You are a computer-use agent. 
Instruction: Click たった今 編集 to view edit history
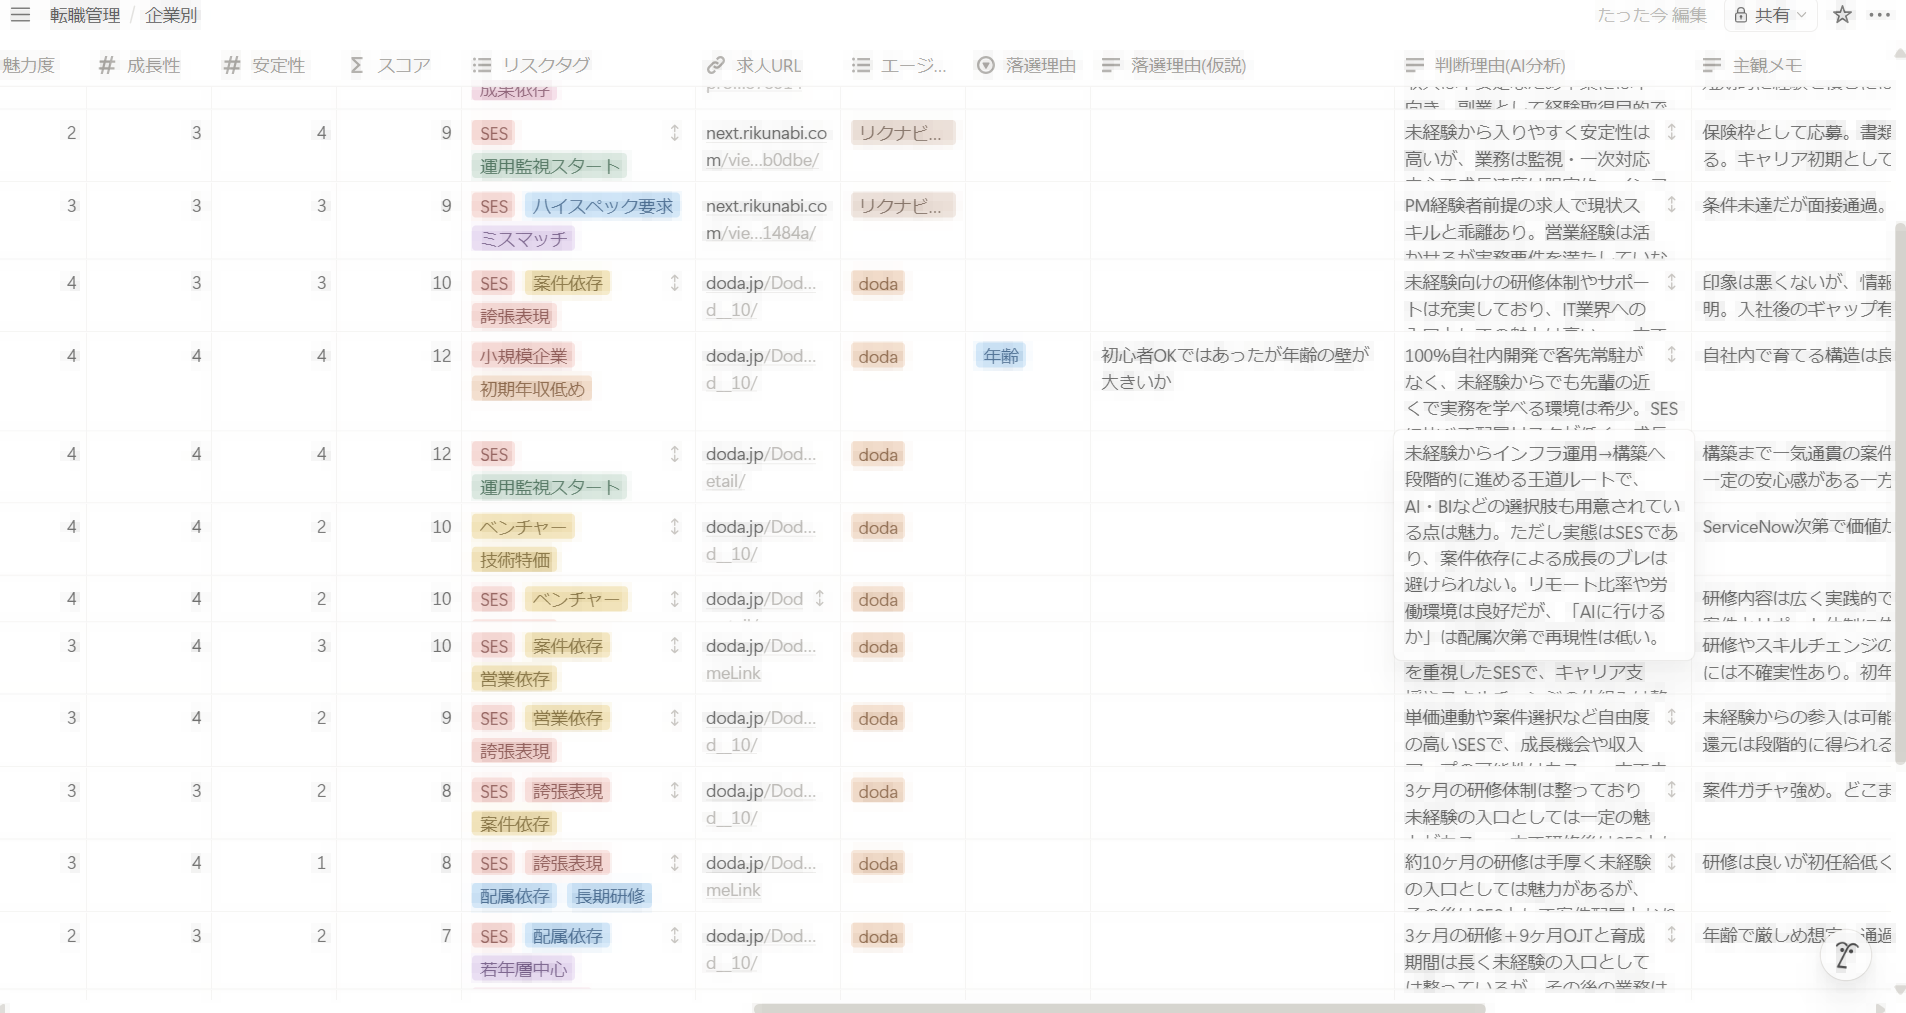point(1652,14)
